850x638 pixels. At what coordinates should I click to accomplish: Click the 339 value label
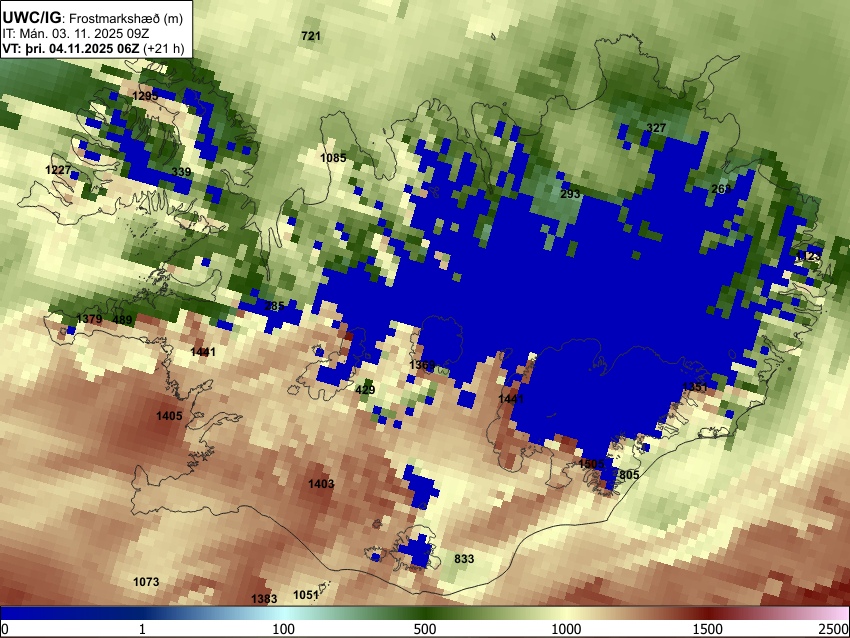click(x=181, y=172)
